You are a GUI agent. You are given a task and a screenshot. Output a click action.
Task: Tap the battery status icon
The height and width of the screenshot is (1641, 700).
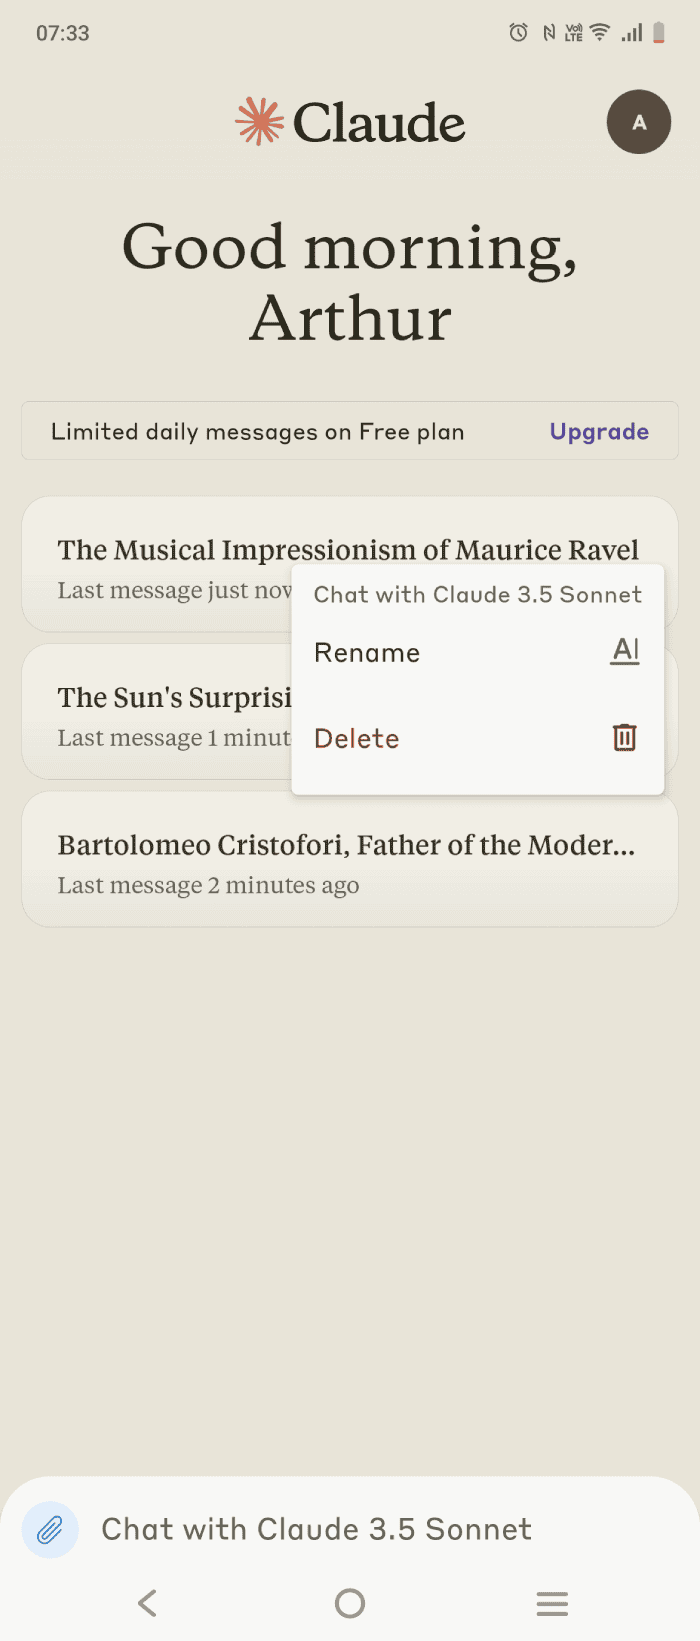click(659, 33)
